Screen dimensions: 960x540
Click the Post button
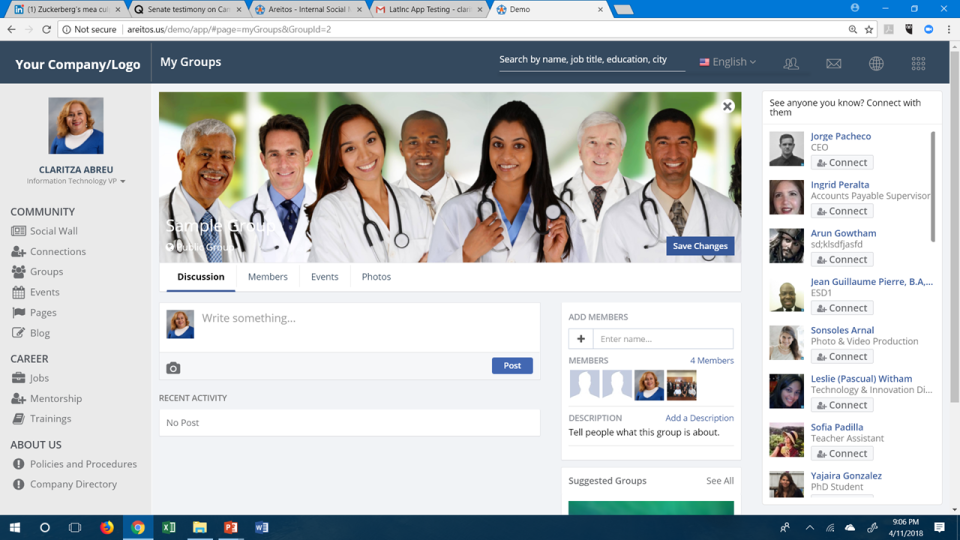point(512,366)
